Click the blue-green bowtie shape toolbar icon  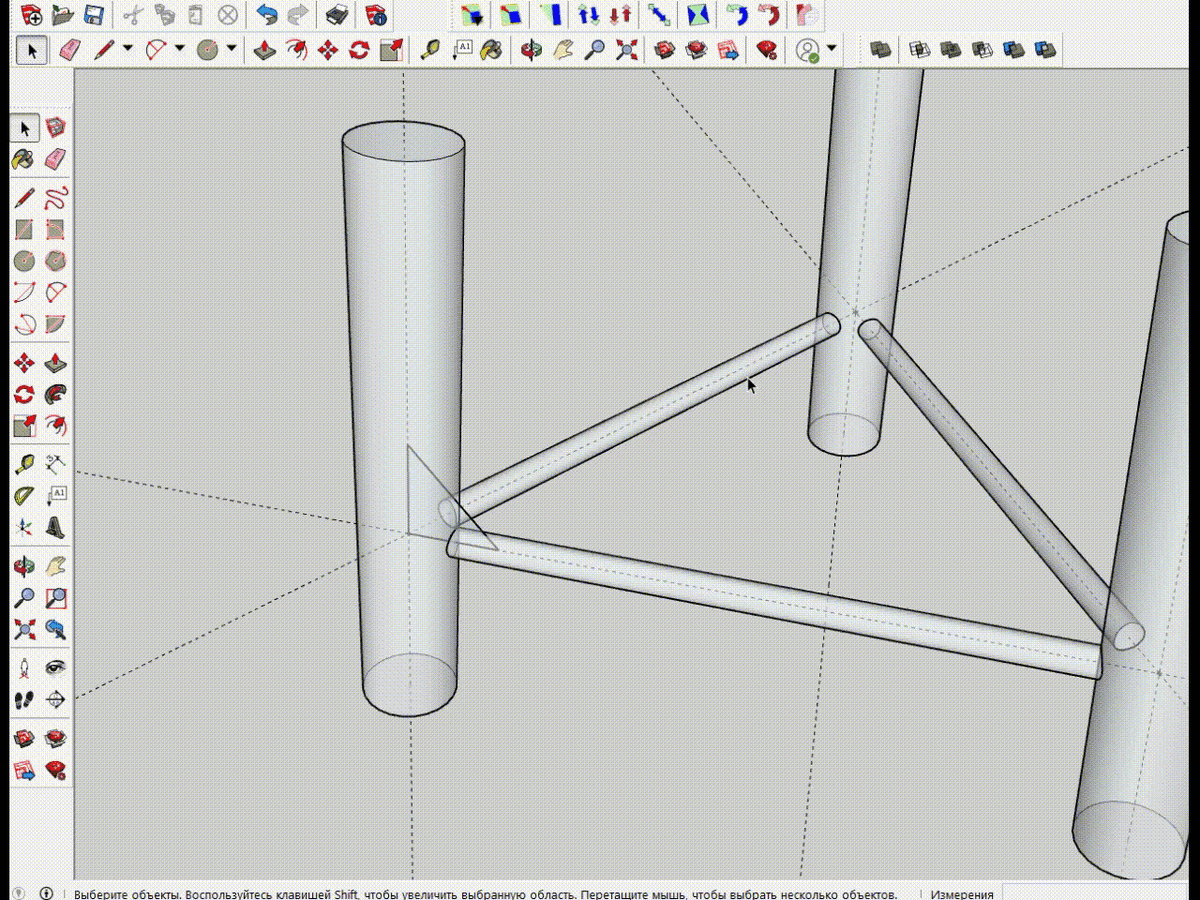(700, 15)
